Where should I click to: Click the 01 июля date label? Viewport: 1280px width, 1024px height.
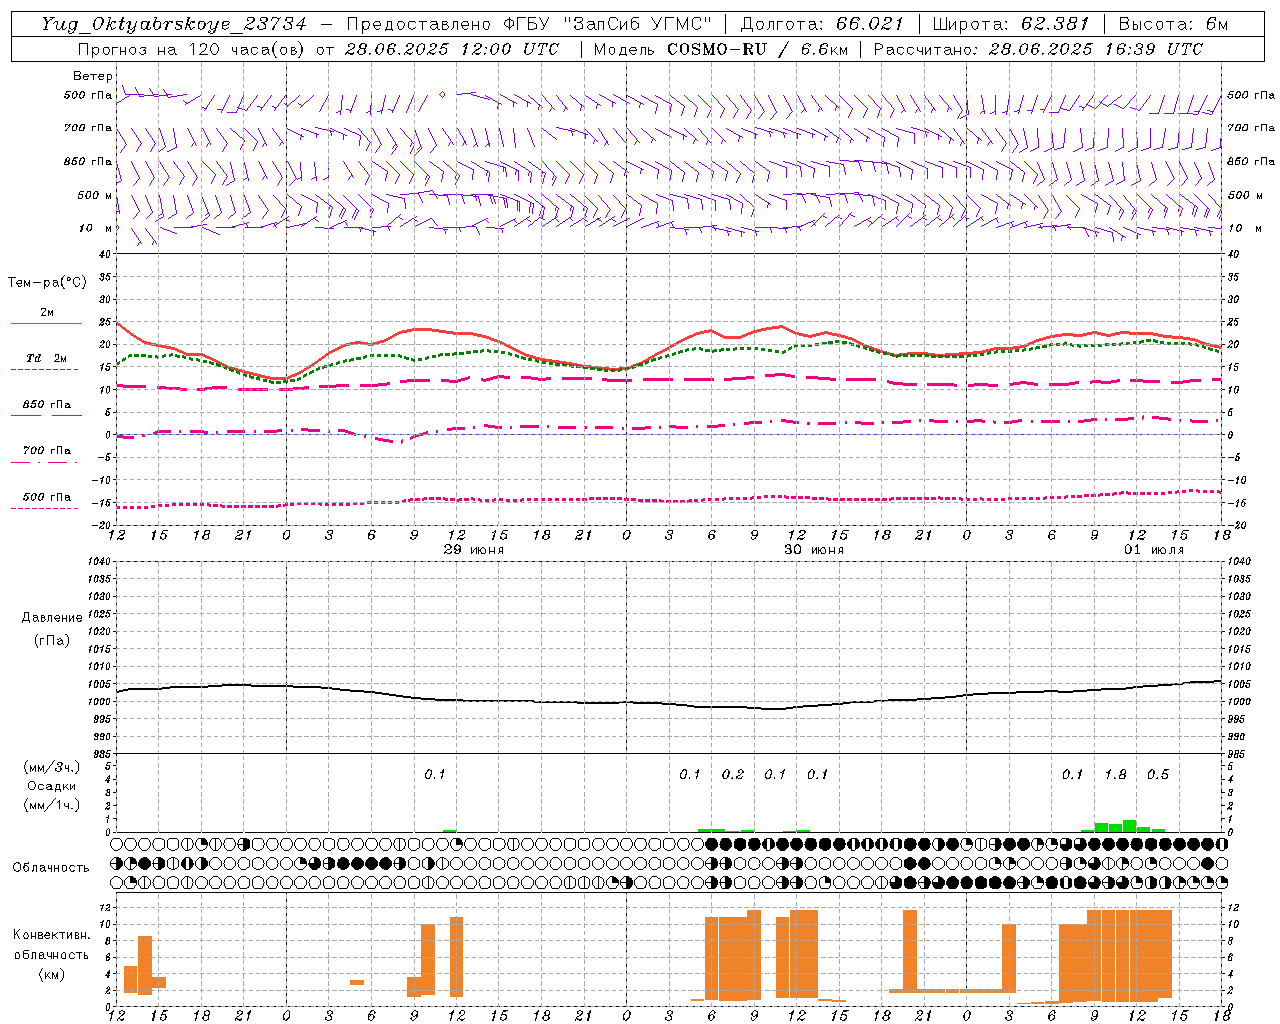pyautogui.click(x=1154, y=550)
